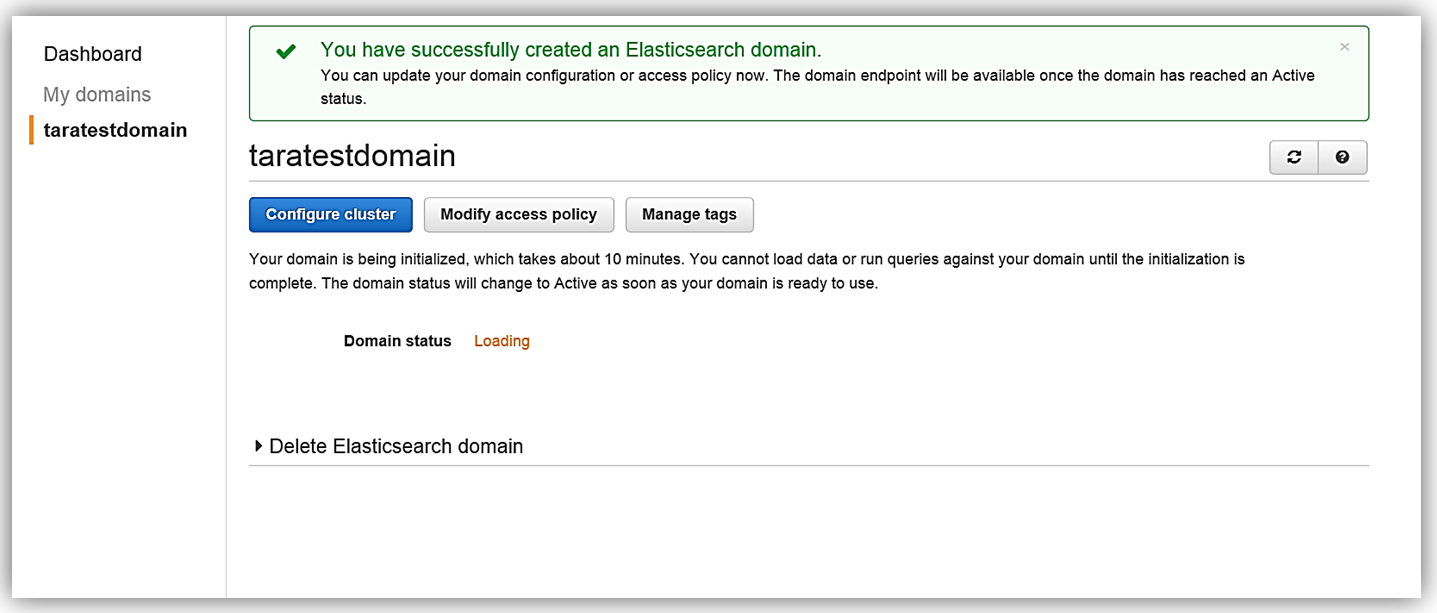Dismiss the success notification banner
The width and height of the screenshot is (1437, 613).
coord(1344,47)
